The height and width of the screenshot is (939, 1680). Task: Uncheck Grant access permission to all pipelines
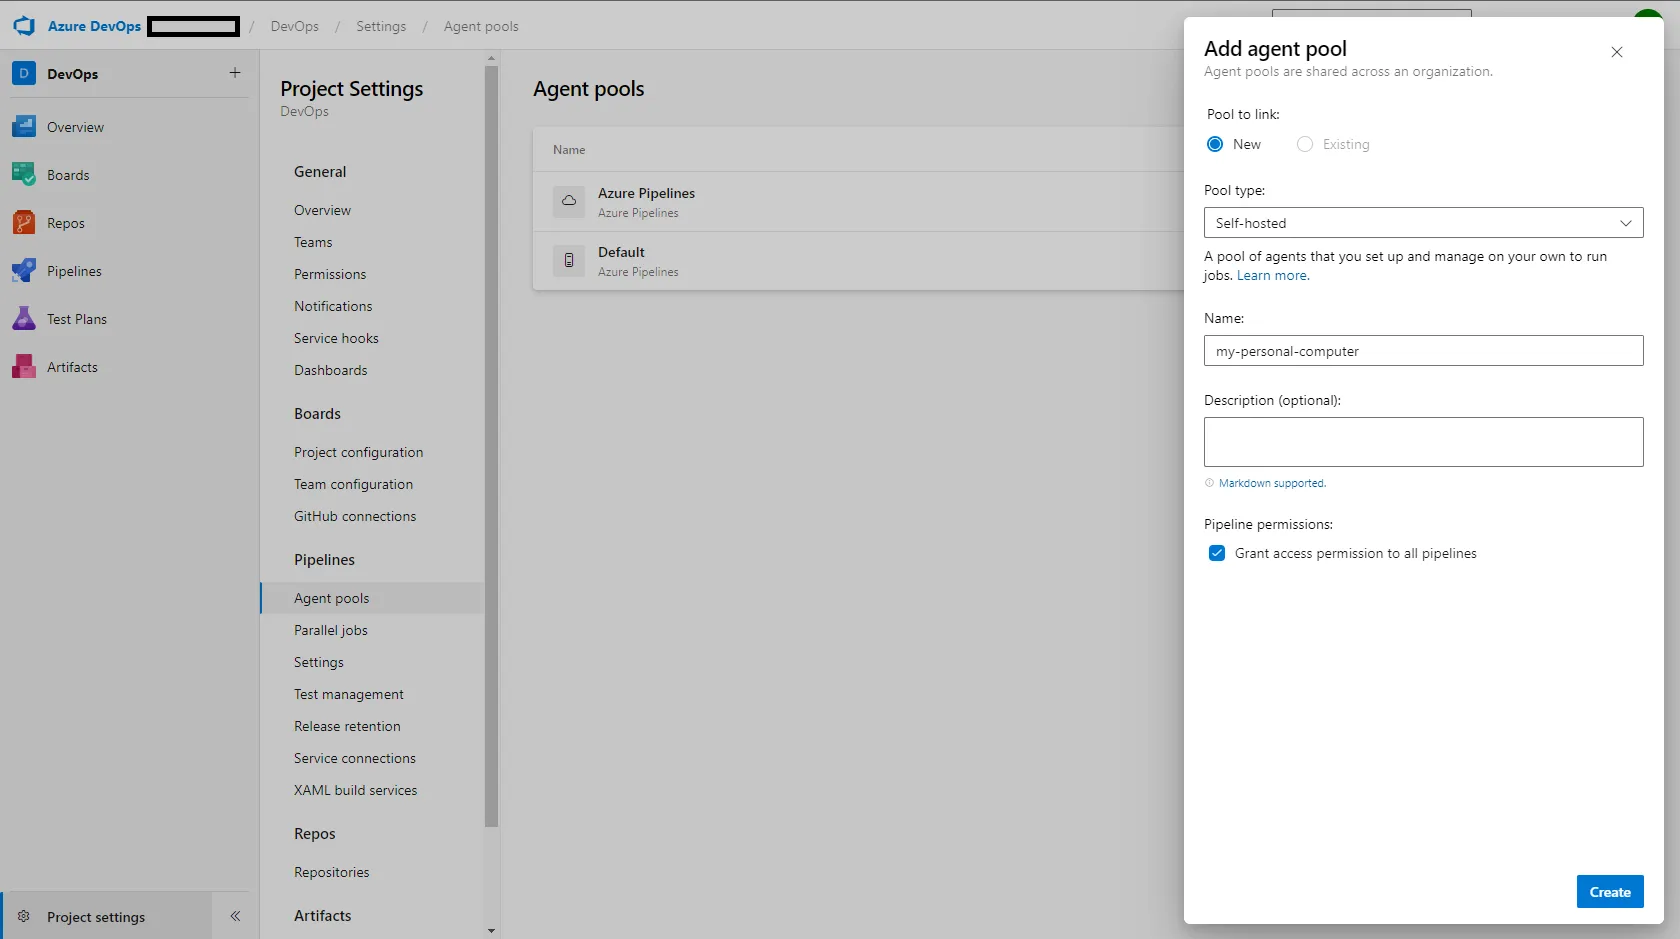click(1217, 553)
